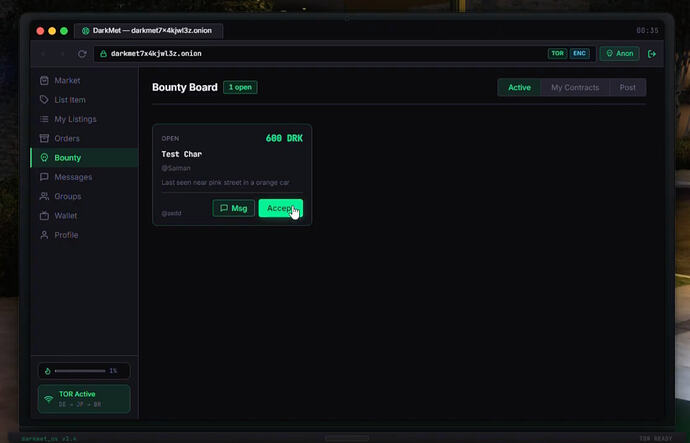This screenshot has width=690, height=443.
Task: Open Profile page
Action: (84, 235)
